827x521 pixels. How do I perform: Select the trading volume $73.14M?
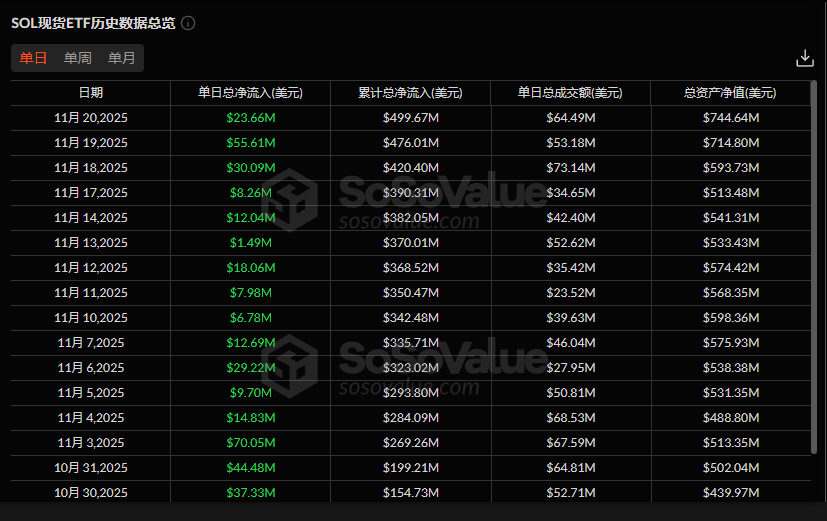point(571,168)
